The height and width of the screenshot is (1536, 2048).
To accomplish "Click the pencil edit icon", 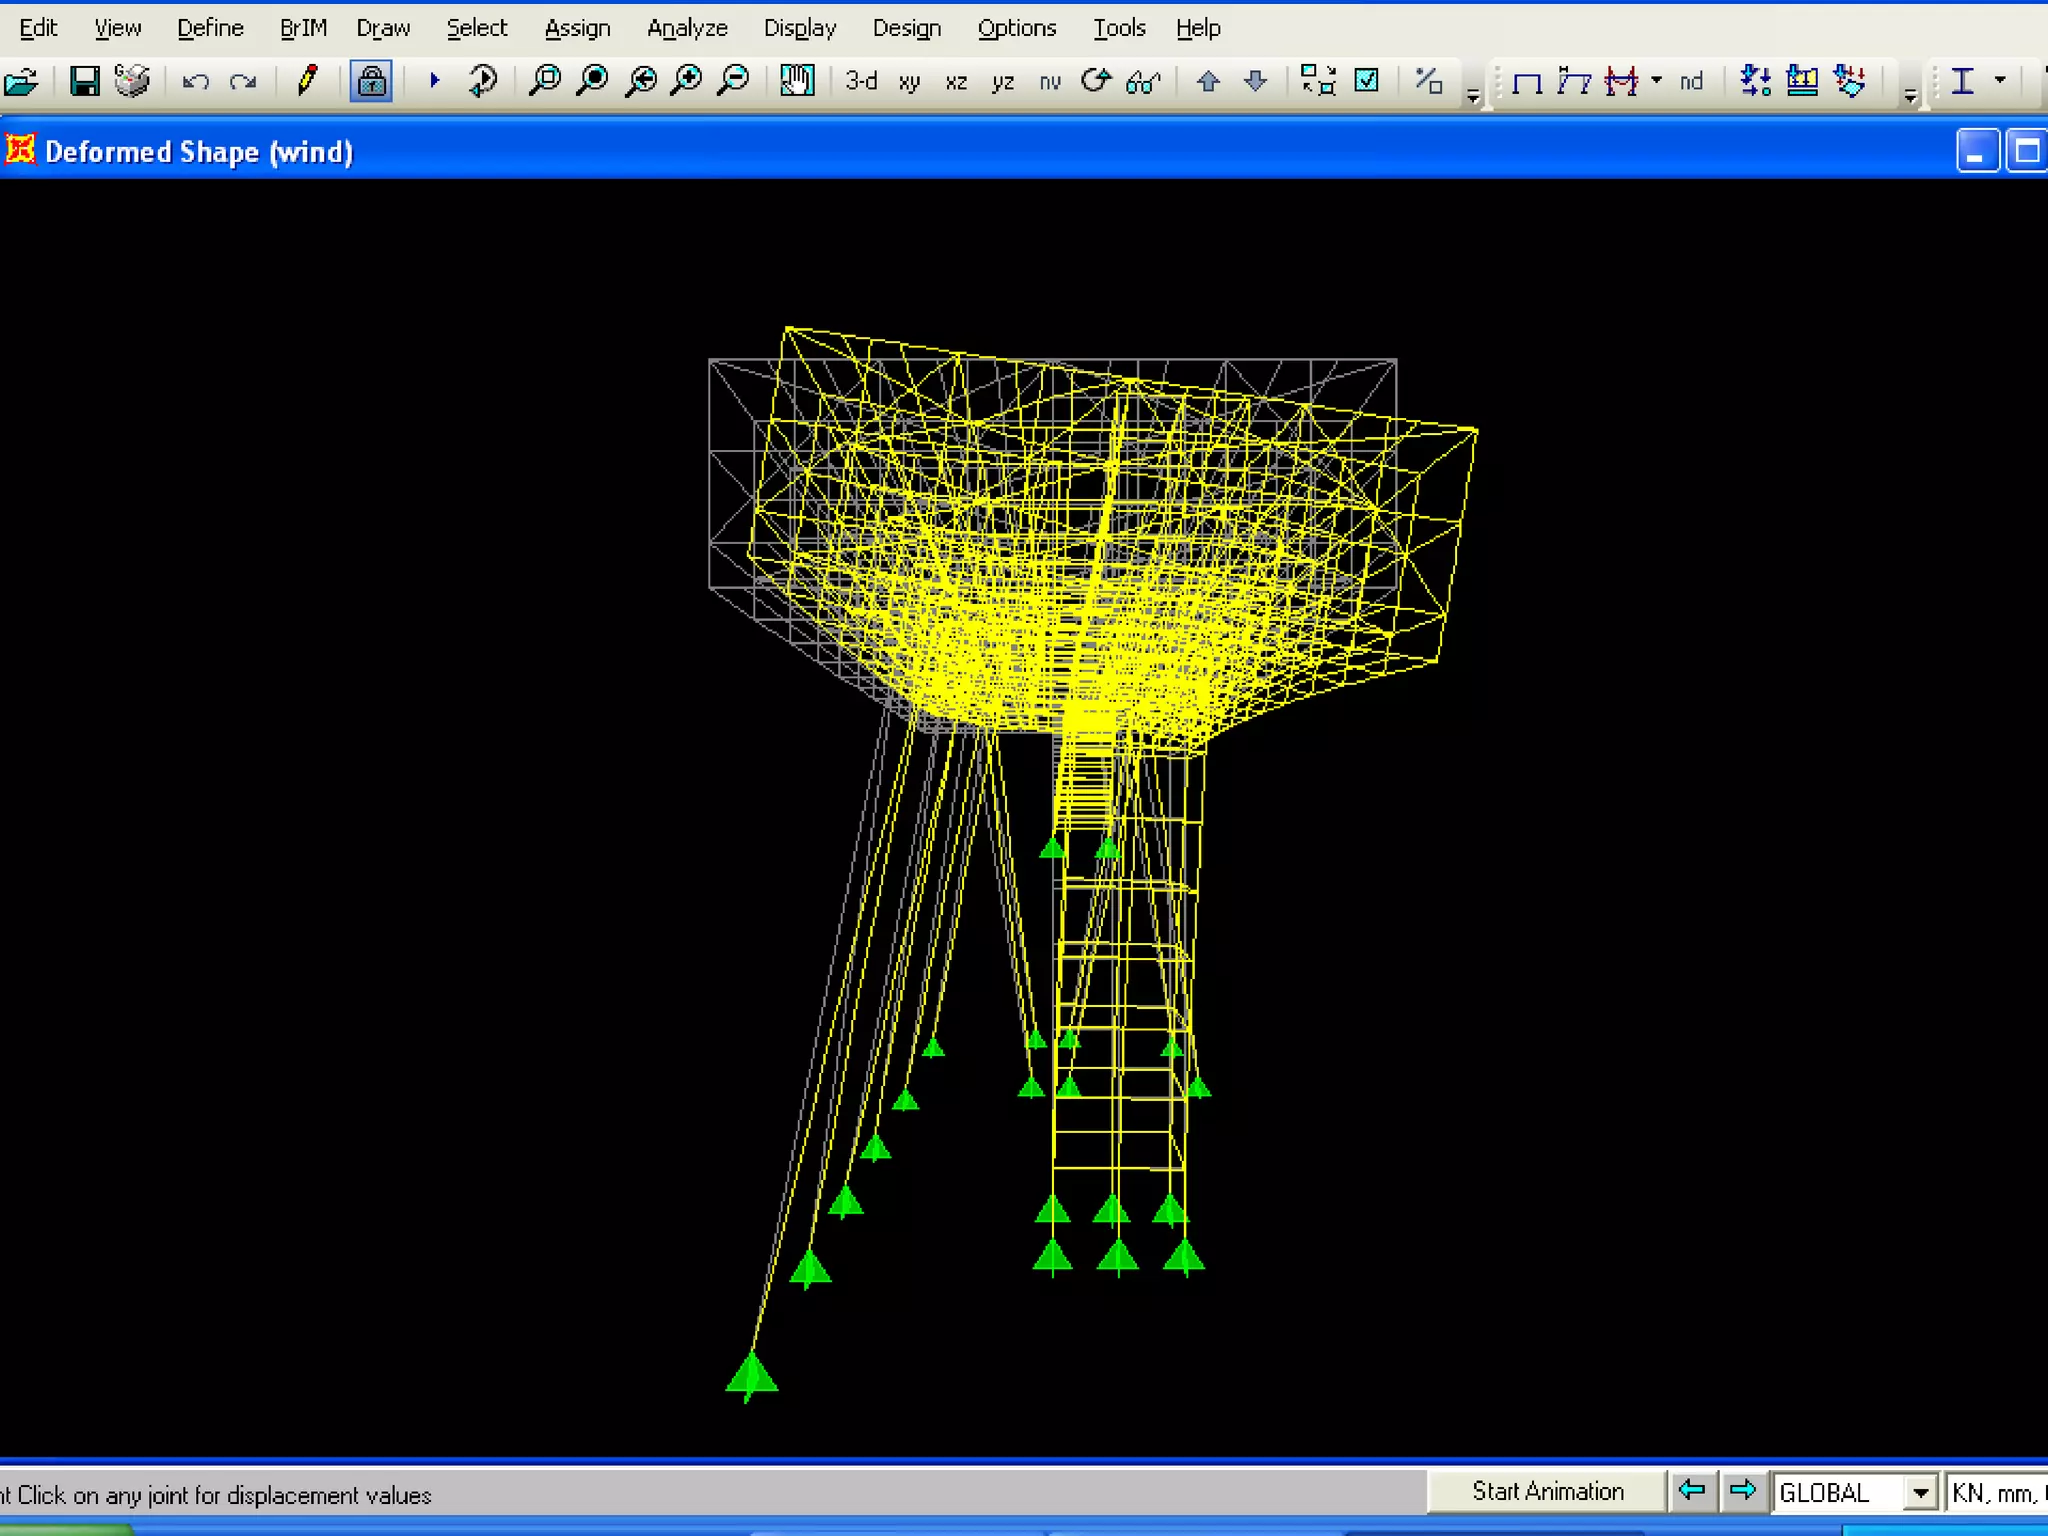I will 307,80.
